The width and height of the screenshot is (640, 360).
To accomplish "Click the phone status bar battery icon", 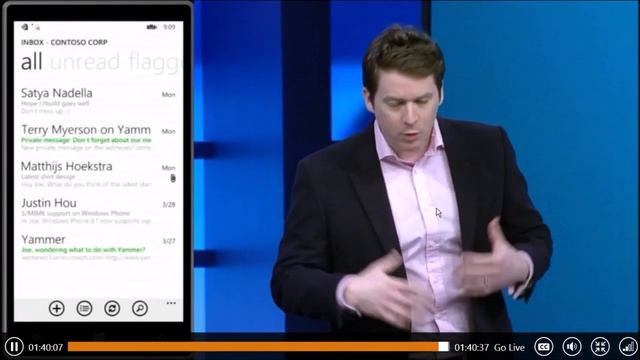I will [x=152, y=27].
